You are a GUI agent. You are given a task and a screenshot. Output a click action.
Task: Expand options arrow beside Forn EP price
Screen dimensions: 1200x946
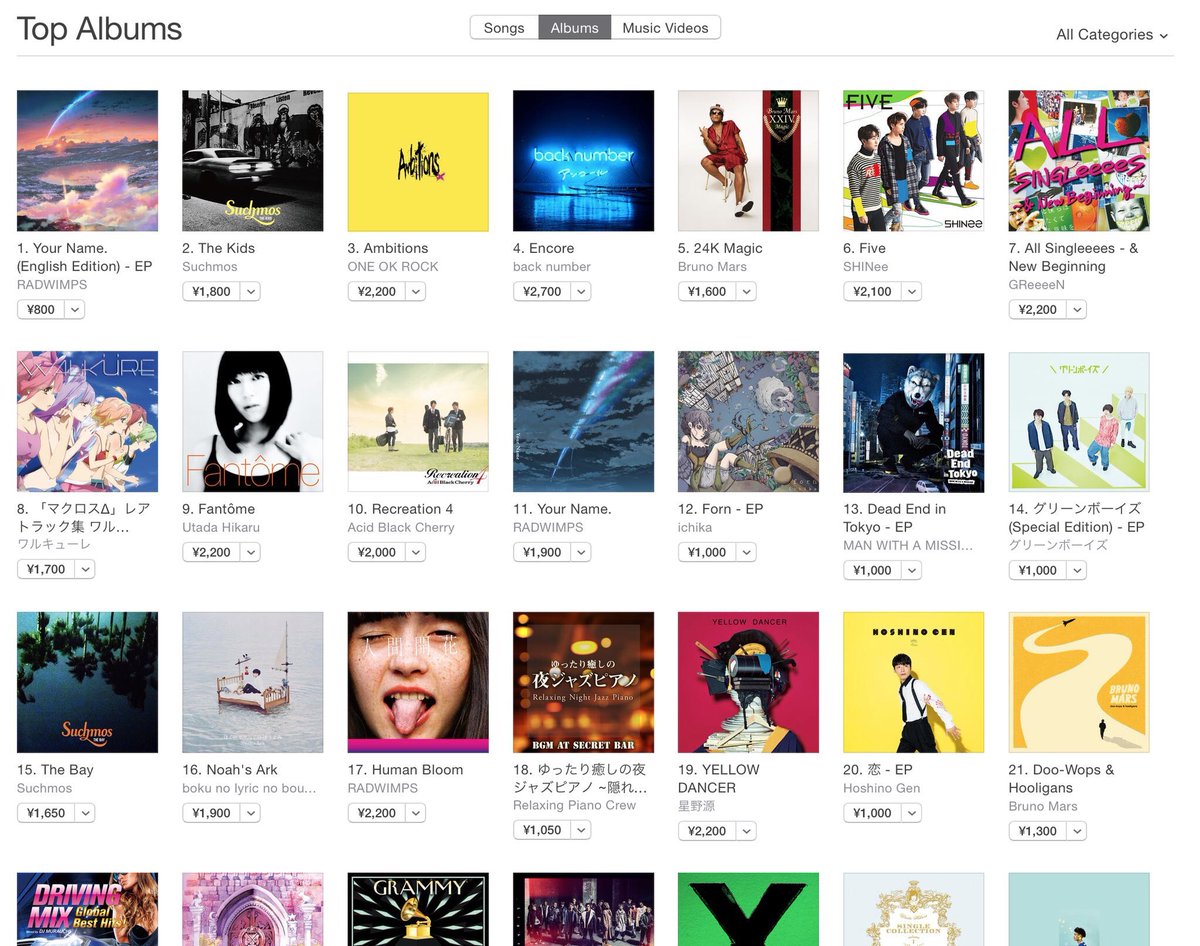[x=746, y=552]
